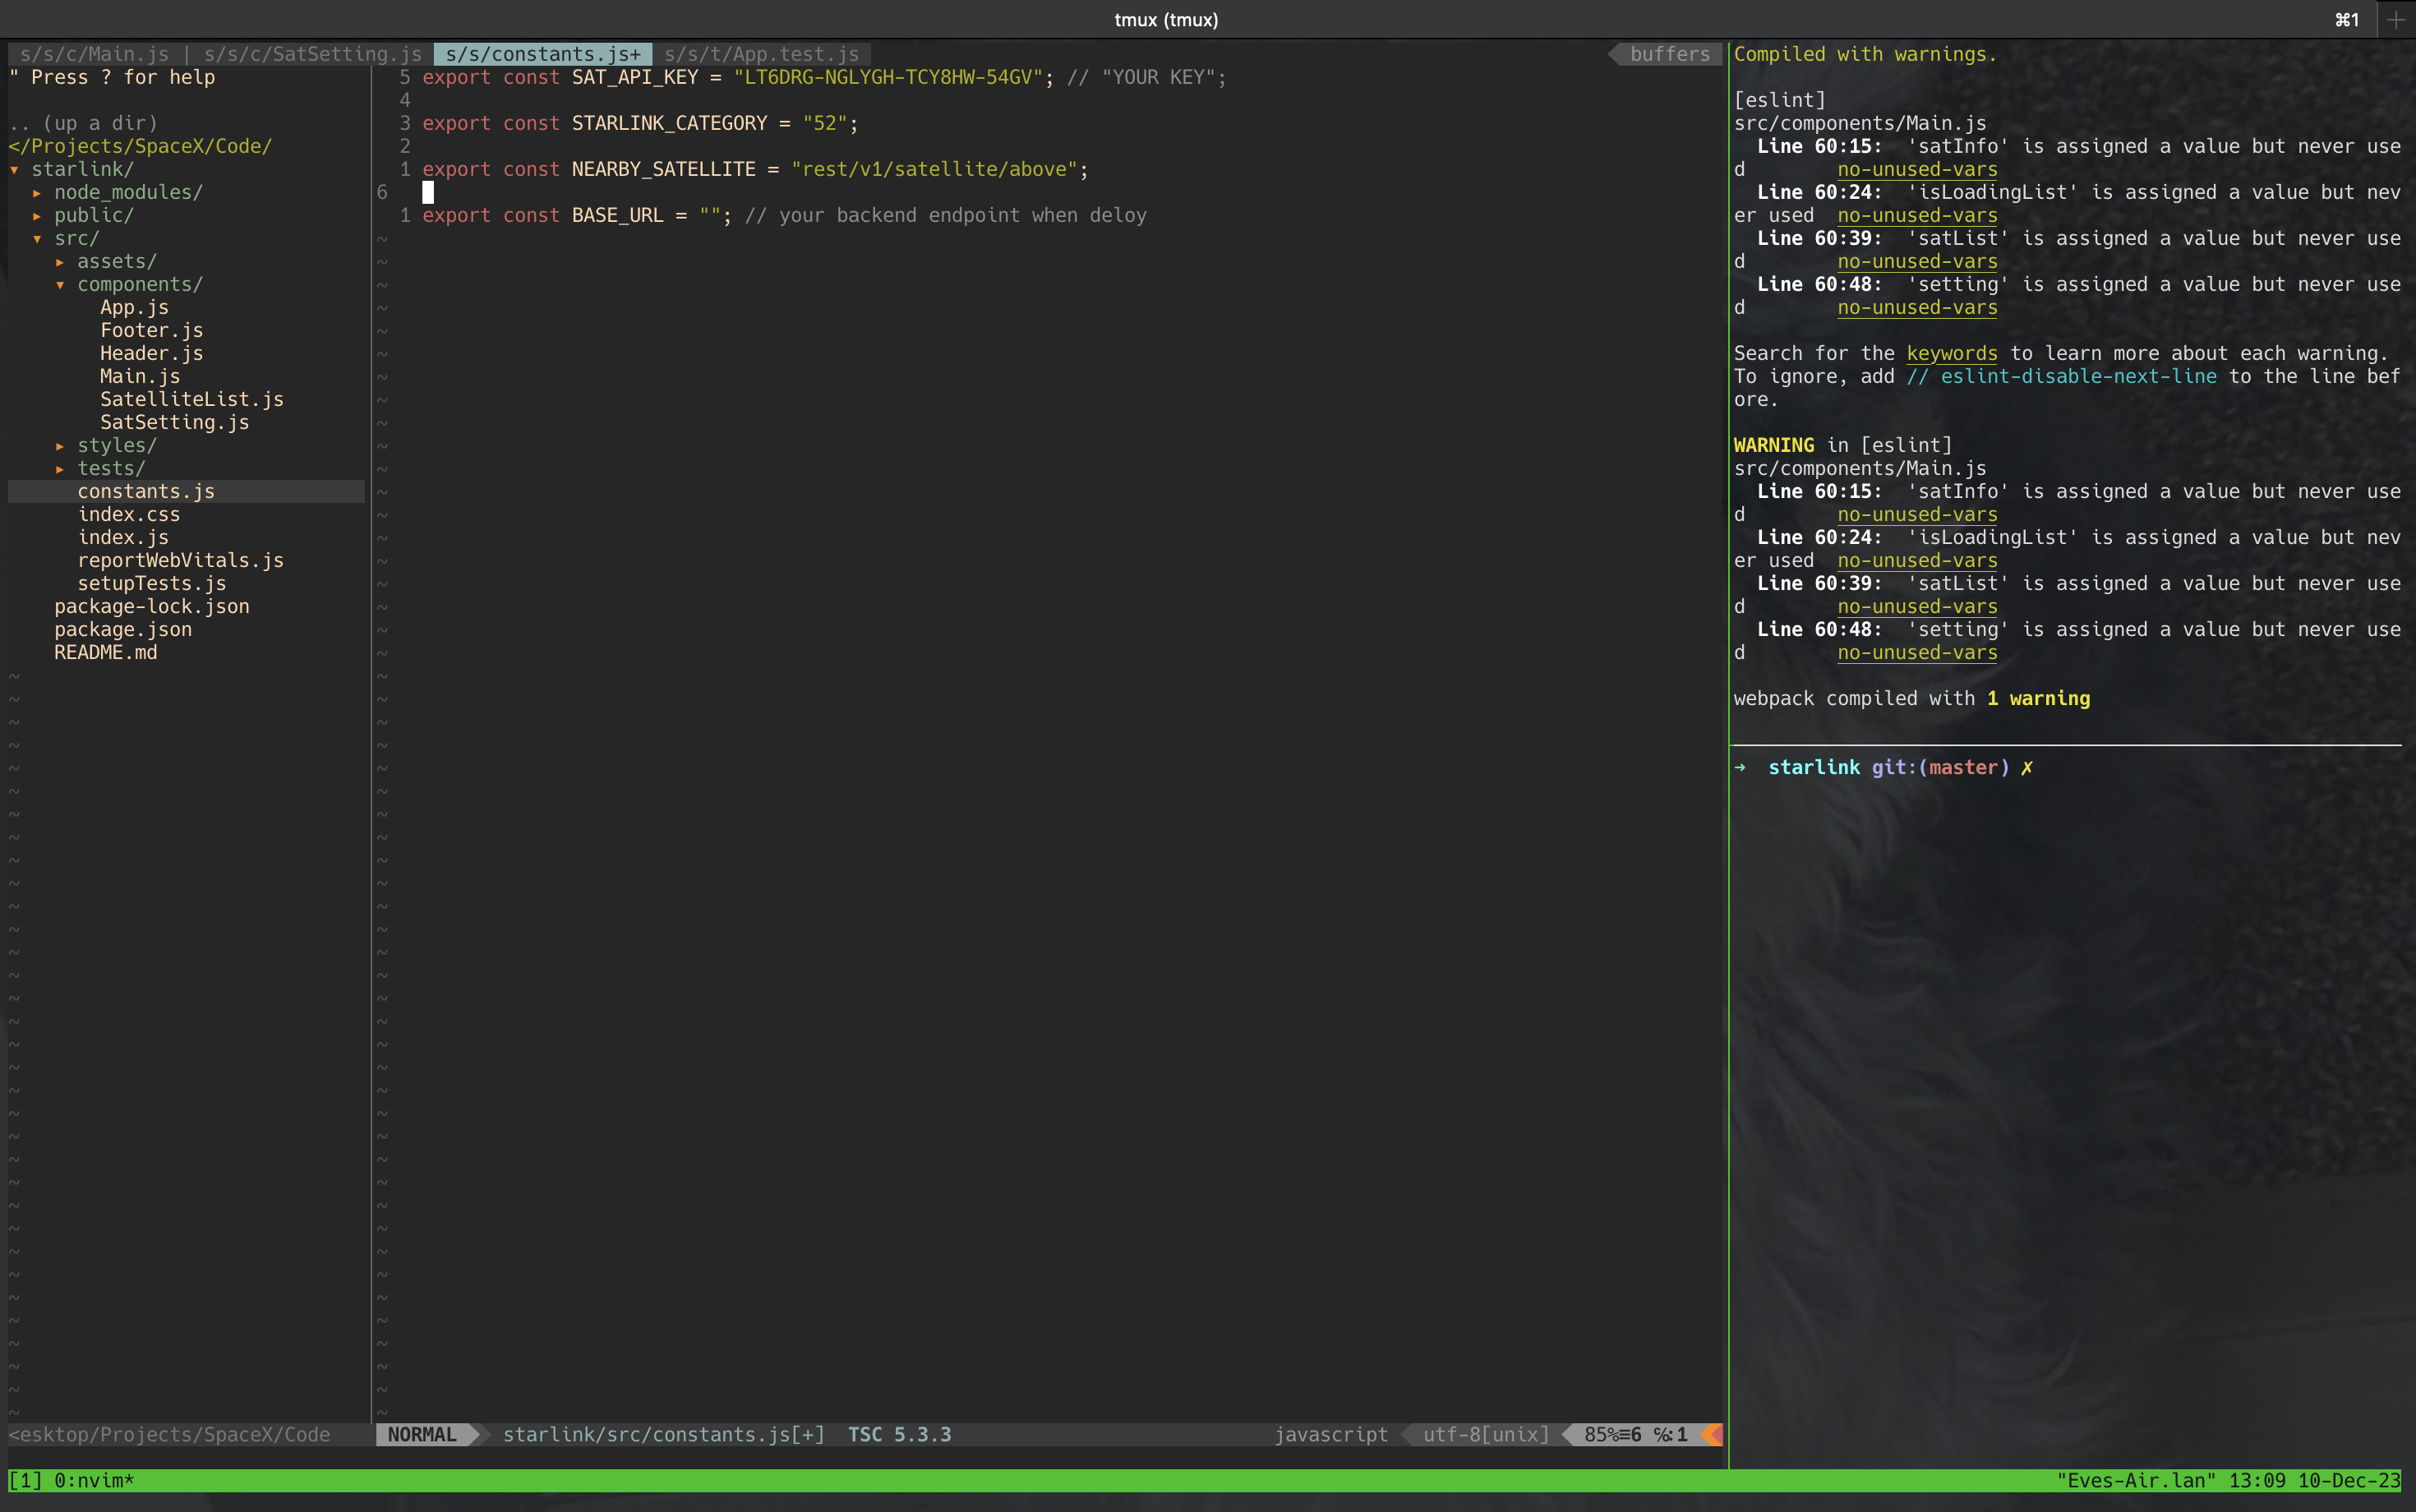
Task: Switch to the App.test.js buffer tab
Action: (762, 54)
